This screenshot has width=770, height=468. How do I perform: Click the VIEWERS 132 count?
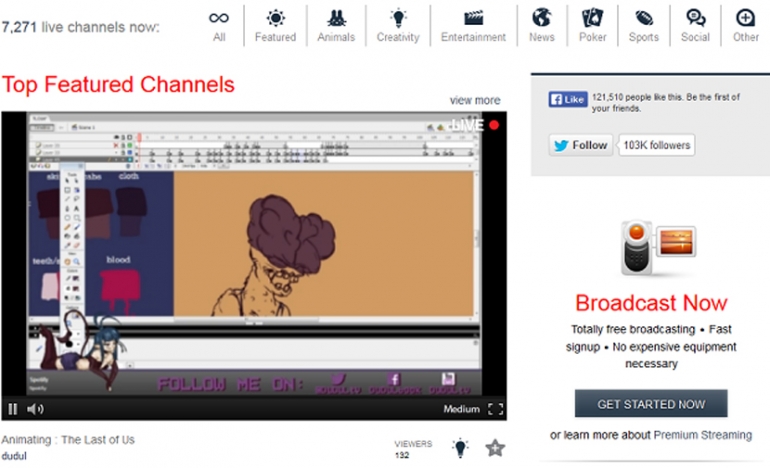[x=413, y=449]
